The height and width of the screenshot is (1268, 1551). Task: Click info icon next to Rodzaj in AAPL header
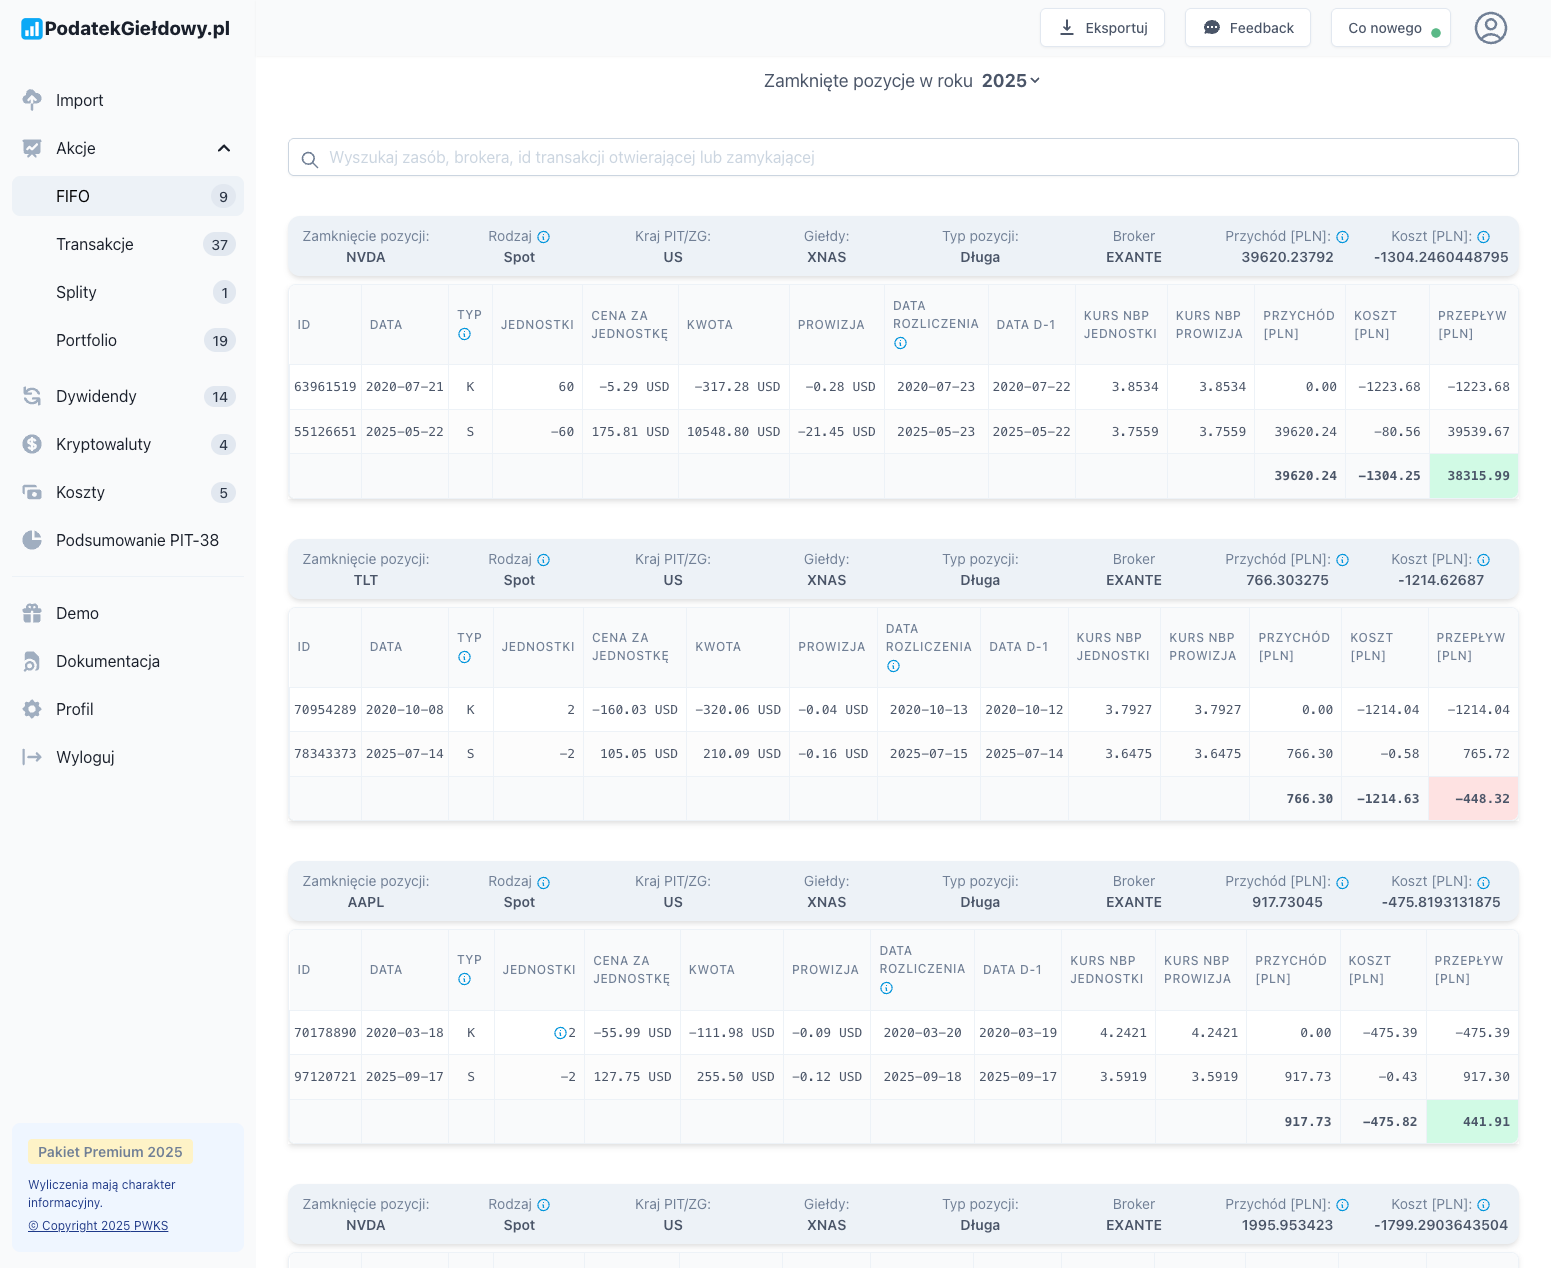pyautogui.click(x=544, y=883)
